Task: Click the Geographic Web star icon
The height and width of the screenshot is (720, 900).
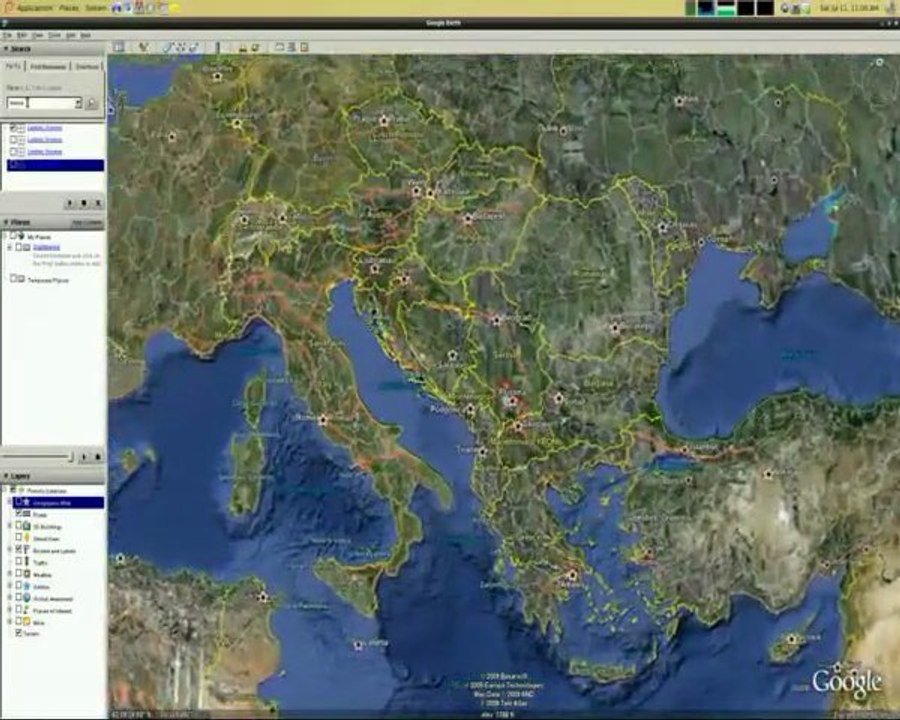Action: (26, 502)
